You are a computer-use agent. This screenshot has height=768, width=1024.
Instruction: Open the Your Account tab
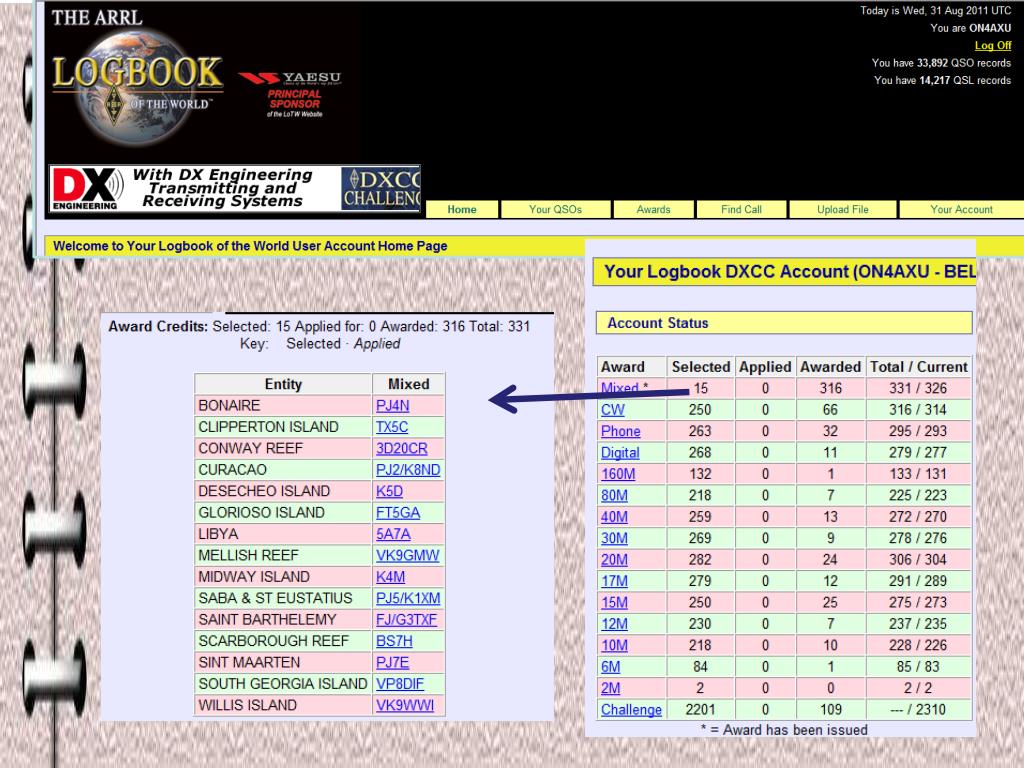click(960, 210)
